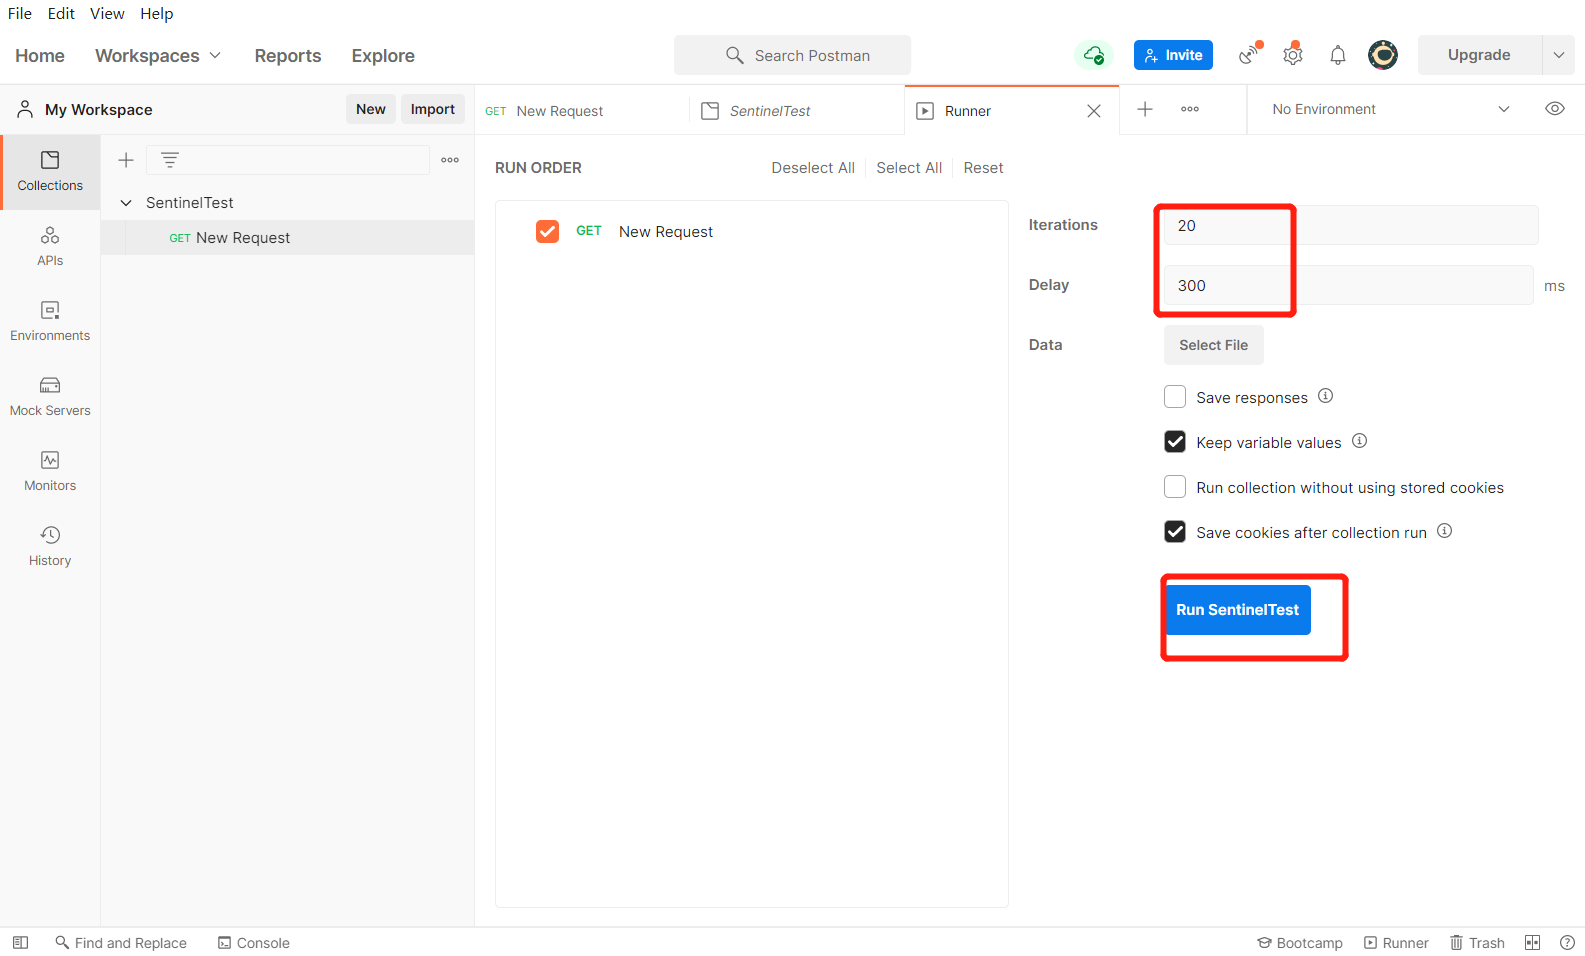Focus the Iterations input field
Viewport: 1585px width, 956px height.
(1351, 225)
